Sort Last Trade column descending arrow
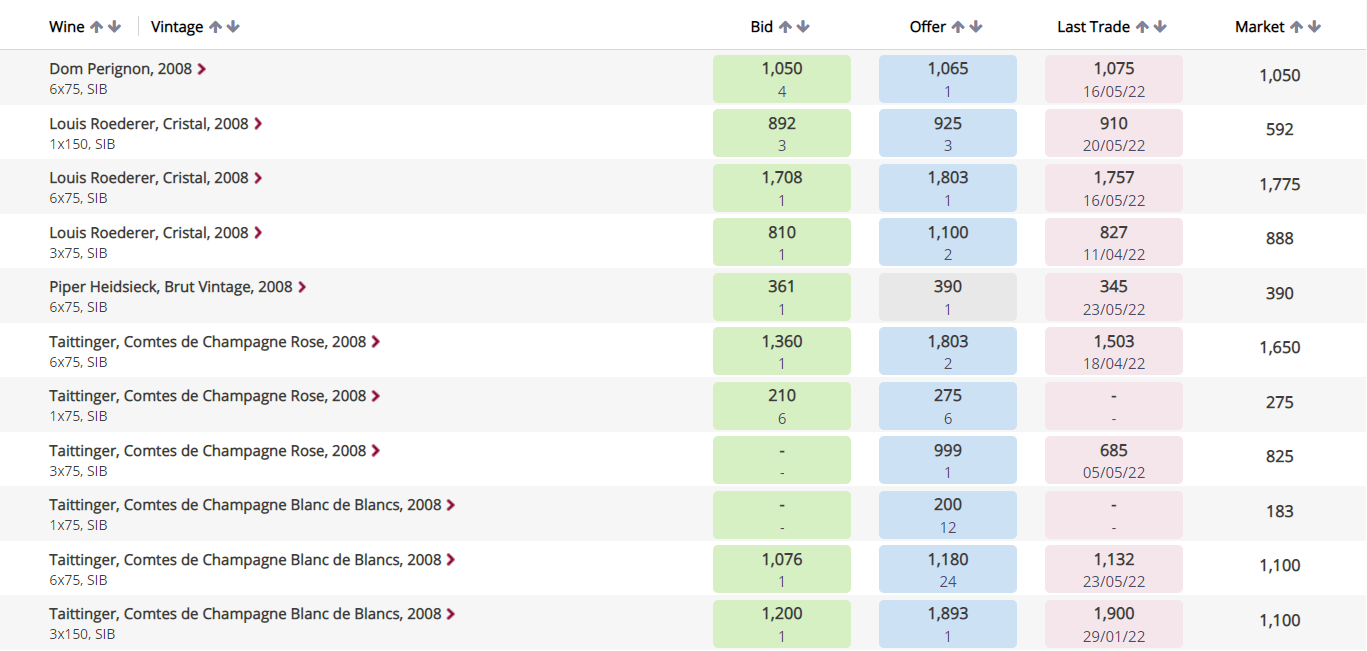The width and height of the screenshot is (1367, 651). (1160, 27)
